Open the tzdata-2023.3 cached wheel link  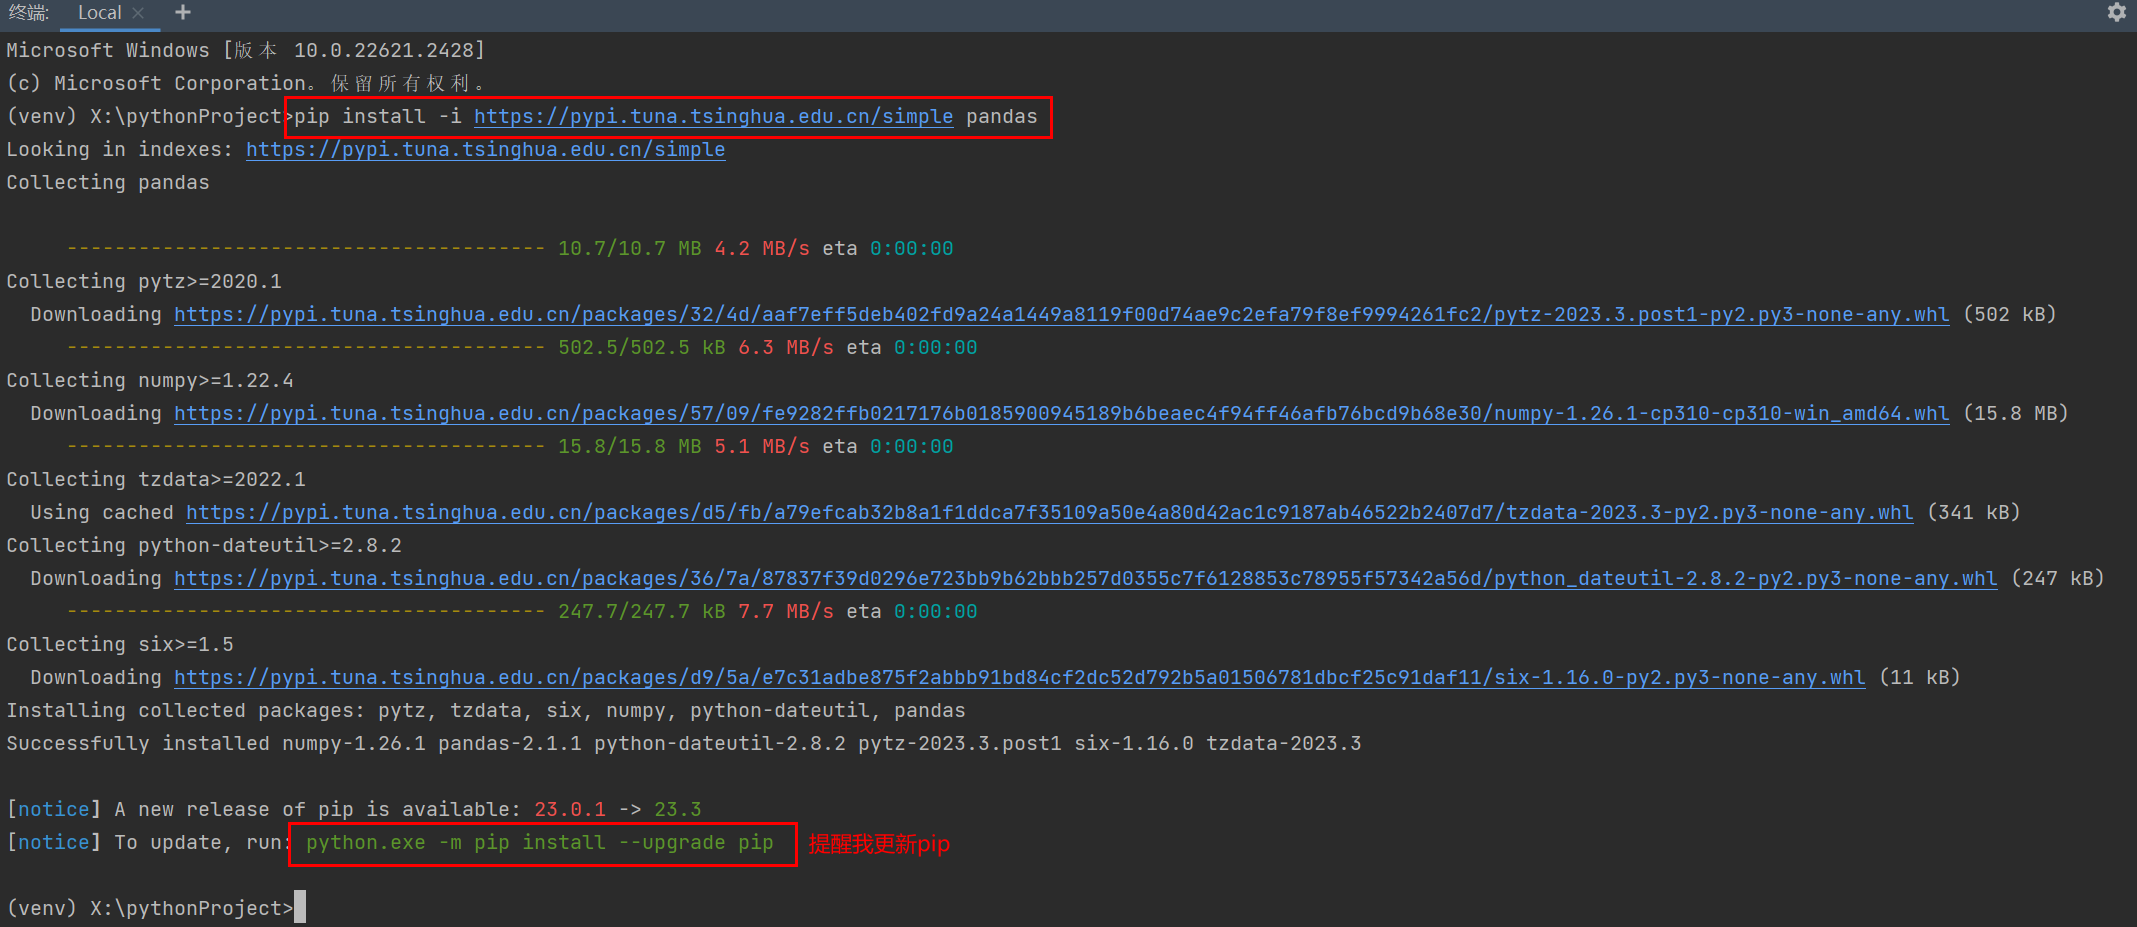(1048, 513)
